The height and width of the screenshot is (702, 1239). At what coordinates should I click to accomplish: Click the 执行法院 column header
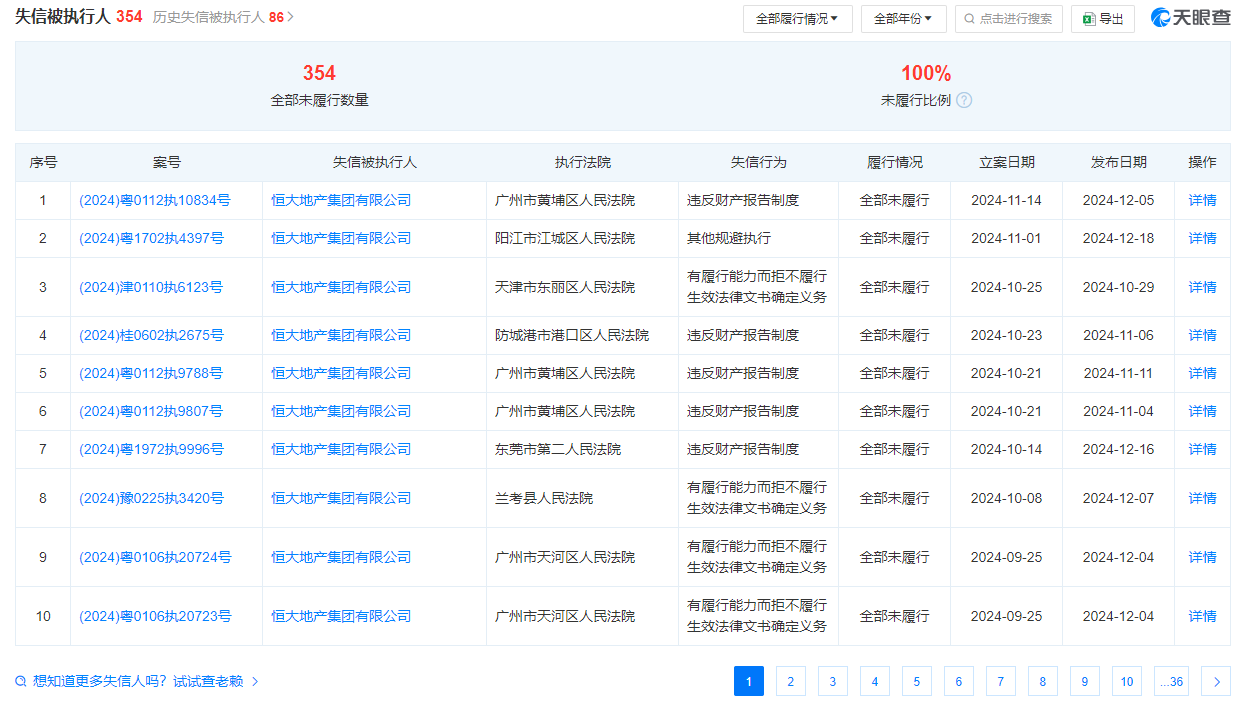click(x=583, y=162)
